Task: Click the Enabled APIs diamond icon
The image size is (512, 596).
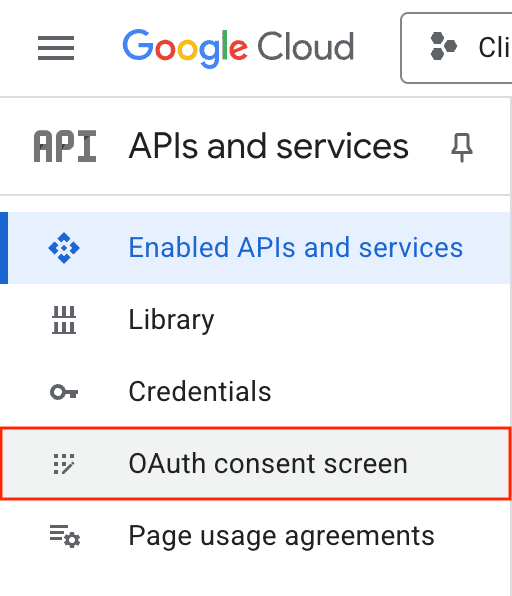Action: coord(64,248)
